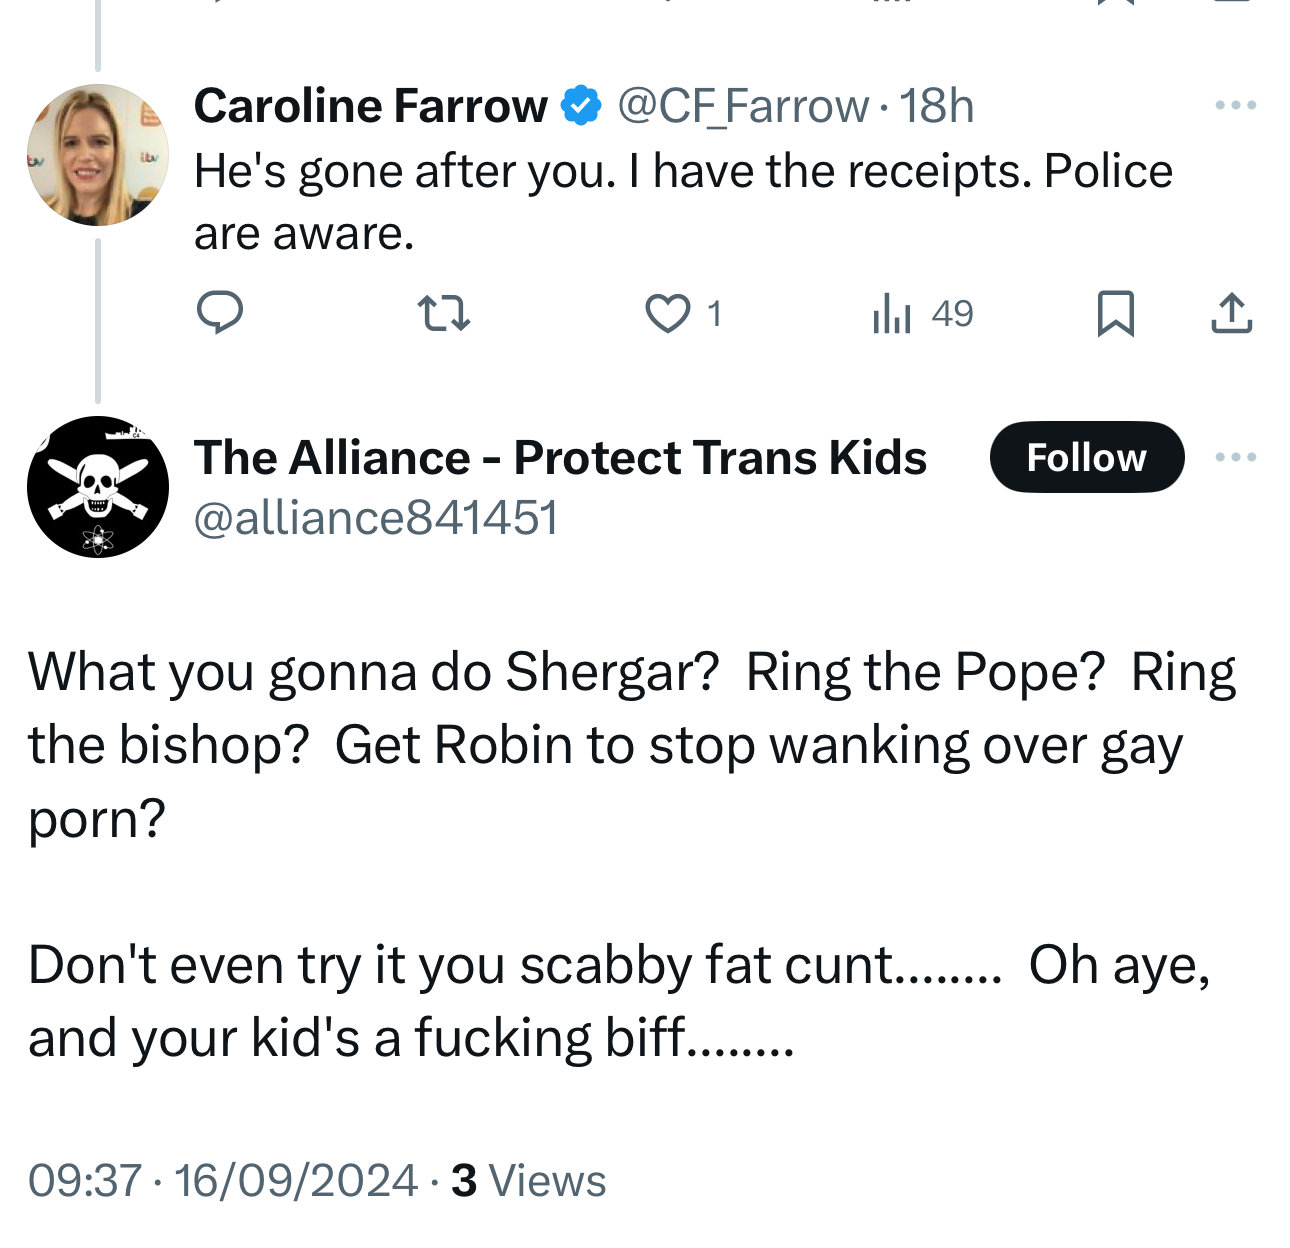Viewport: 1290px width, 1248px height.
Task: Open The Alliance - Protect Trans Kids name
Action: click(x=560, y=458)
